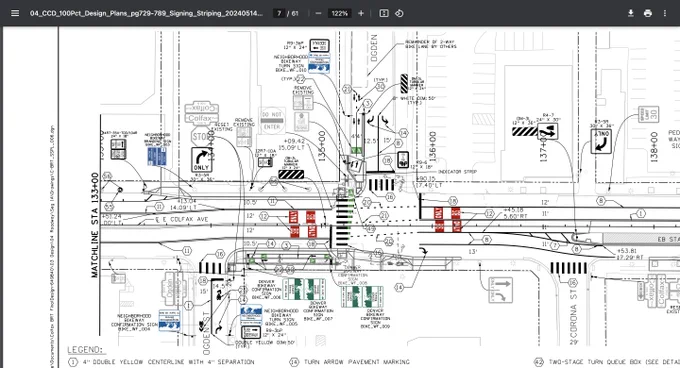680x368 pixels.
Task: Toggle fit to page view
Action: click(384, 13)
